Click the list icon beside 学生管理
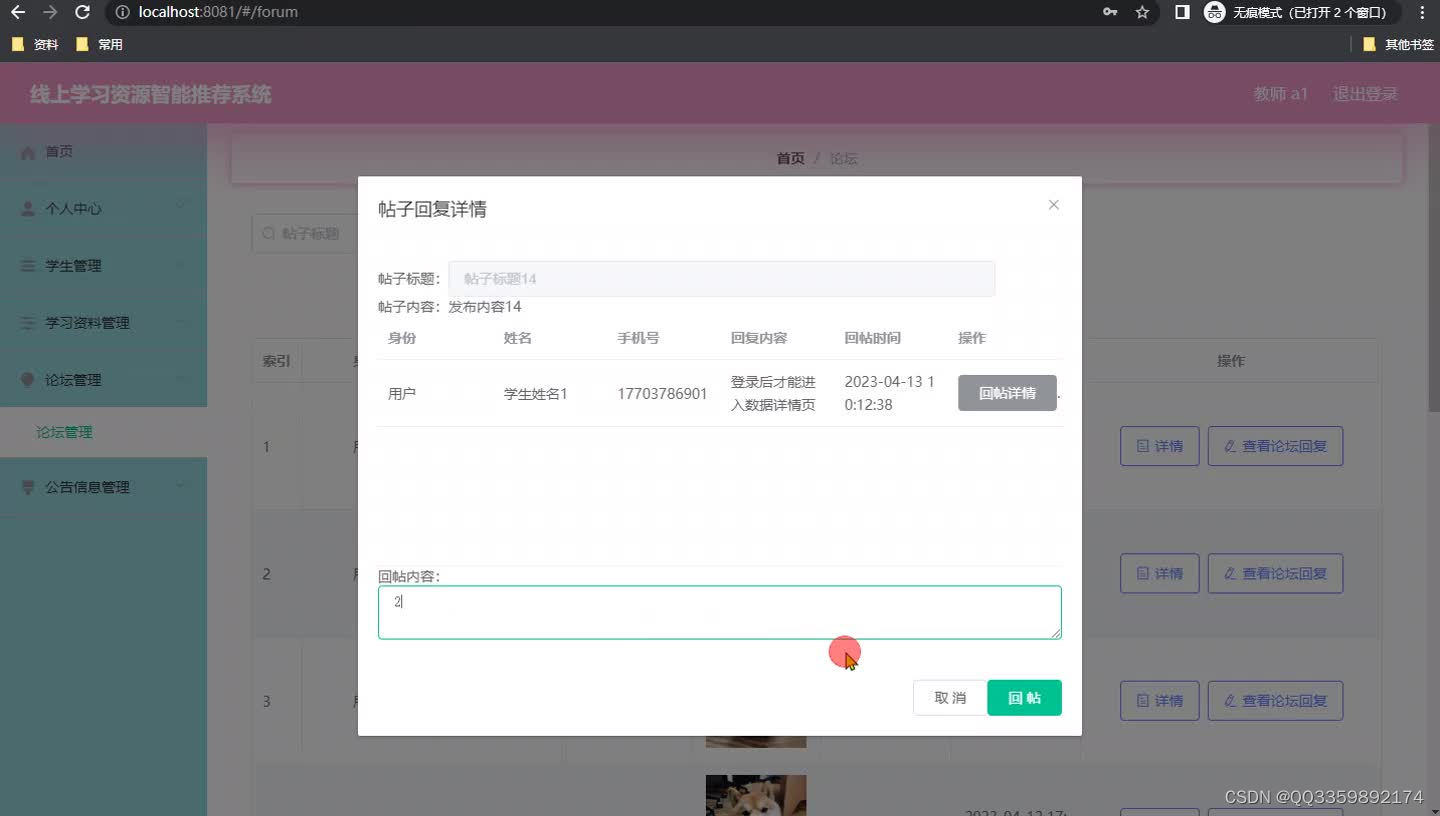Image resolution: width=1440 pixels, height=816 pixels. pos(28,266)
